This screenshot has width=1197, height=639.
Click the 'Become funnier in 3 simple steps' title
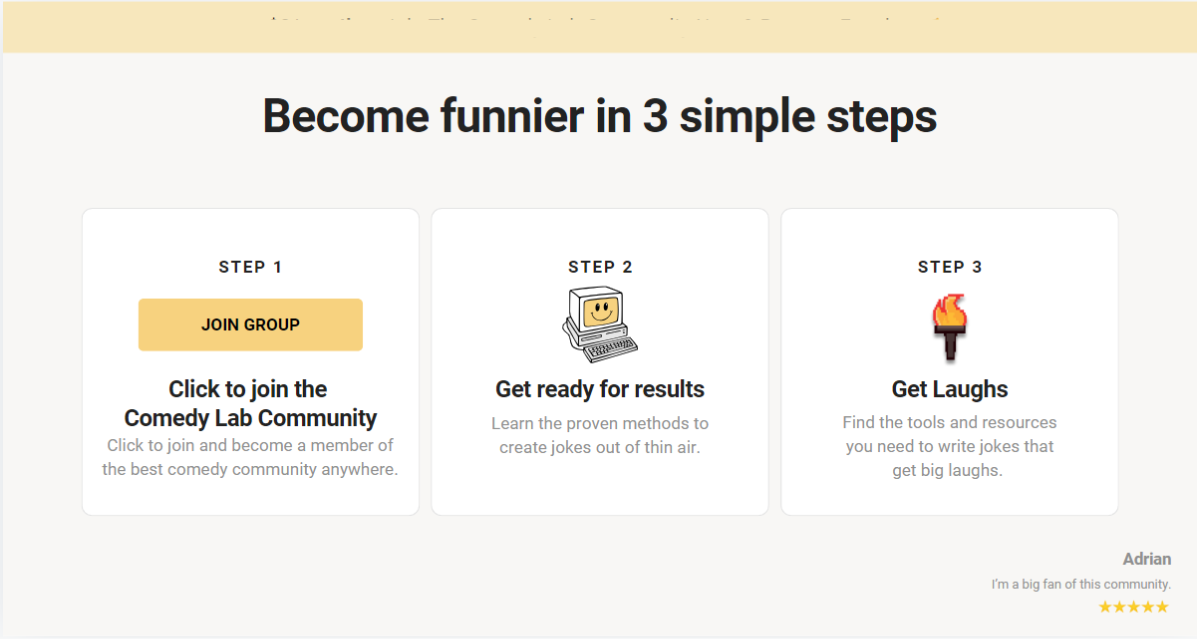pyautogui.click(x=599, y=116)
